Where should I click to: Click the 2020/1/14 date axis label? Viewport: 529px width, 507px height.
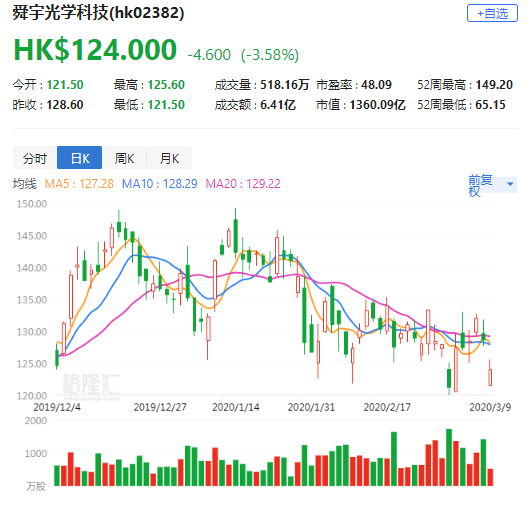pyautogui.click(x=235, y=407)
